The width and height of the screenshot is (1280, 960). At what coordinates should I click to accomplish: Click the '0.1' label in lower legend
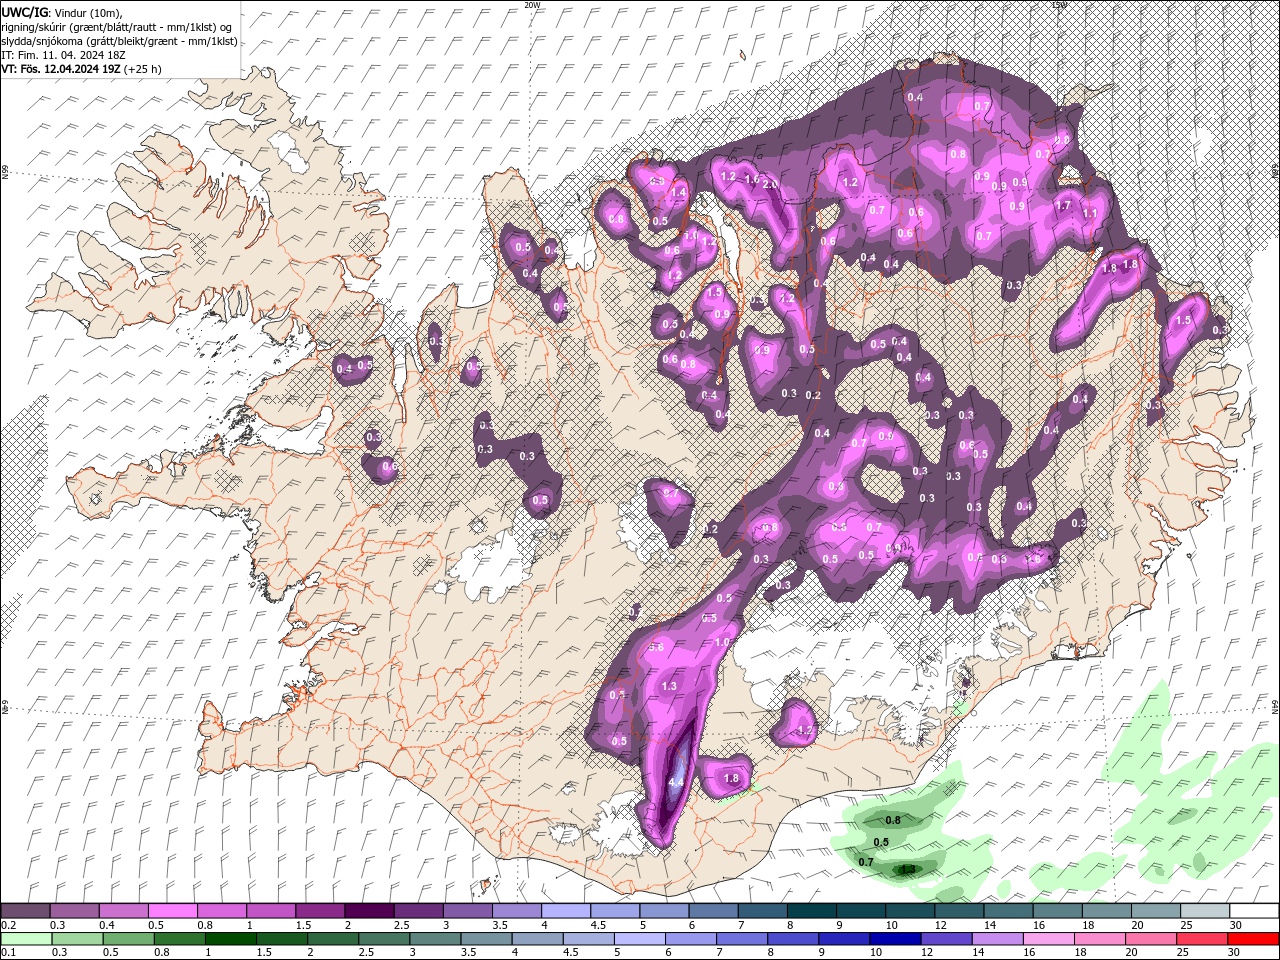[9, 953]
